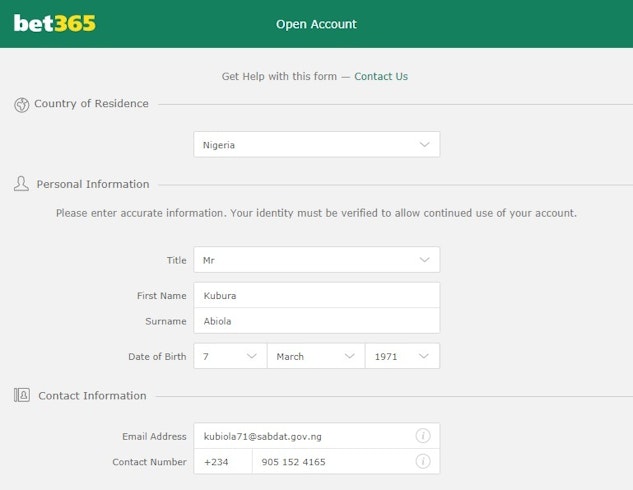Click the person icon beside Personal Information

pos(21,184)
